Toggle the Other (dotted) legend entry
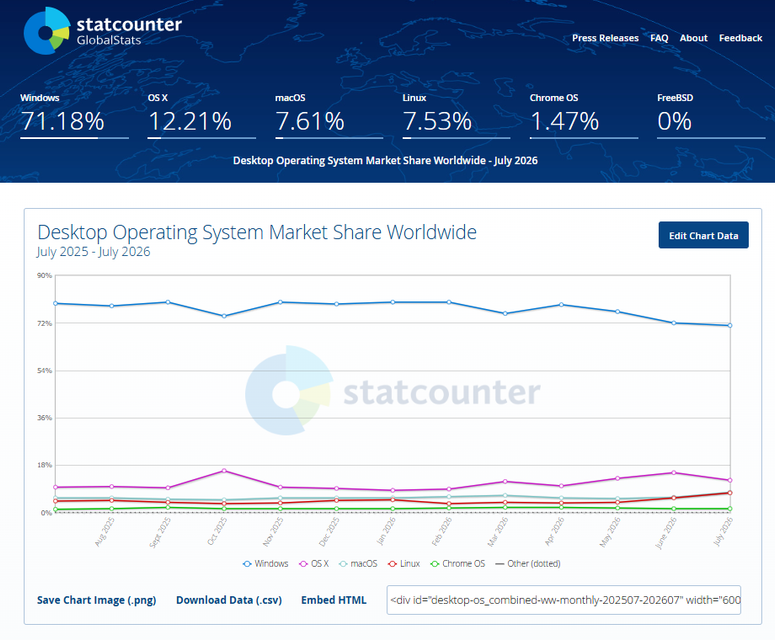This screenshot has width=775, height=640. (x=527, y=563)
